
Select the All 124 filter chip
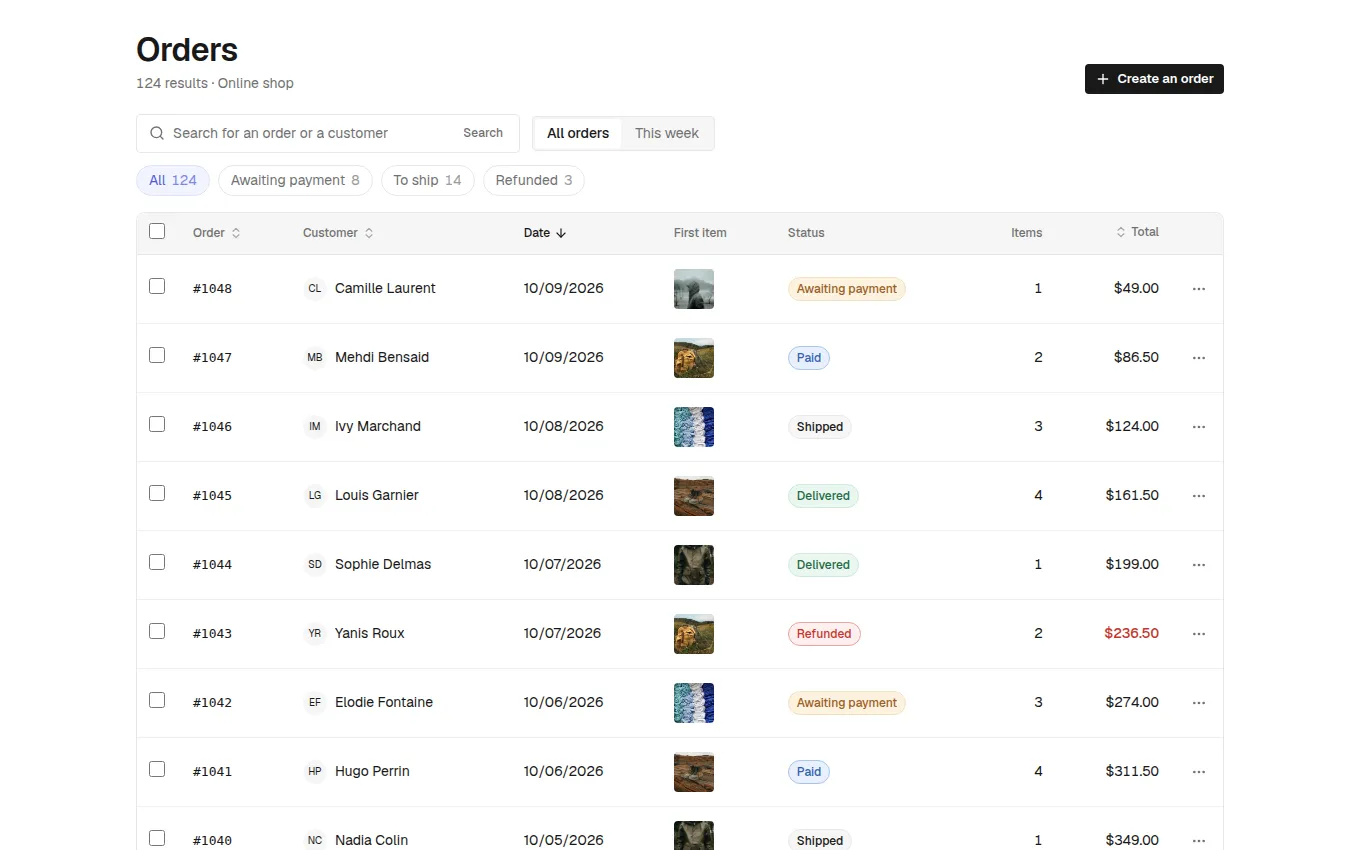pyautogui.click(x=173, y=181)
